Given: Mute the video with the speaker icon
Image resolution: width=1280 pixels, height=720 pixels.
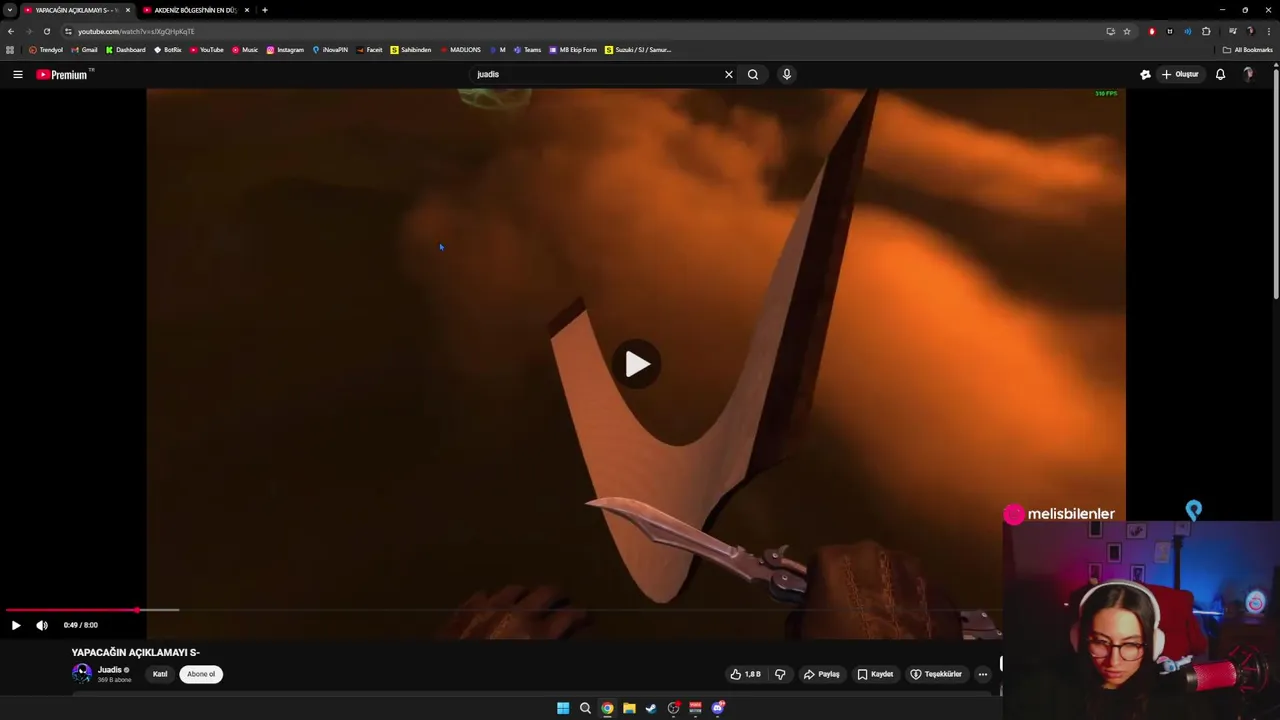Looking at the screenshot, I should (x=42, y=625).
